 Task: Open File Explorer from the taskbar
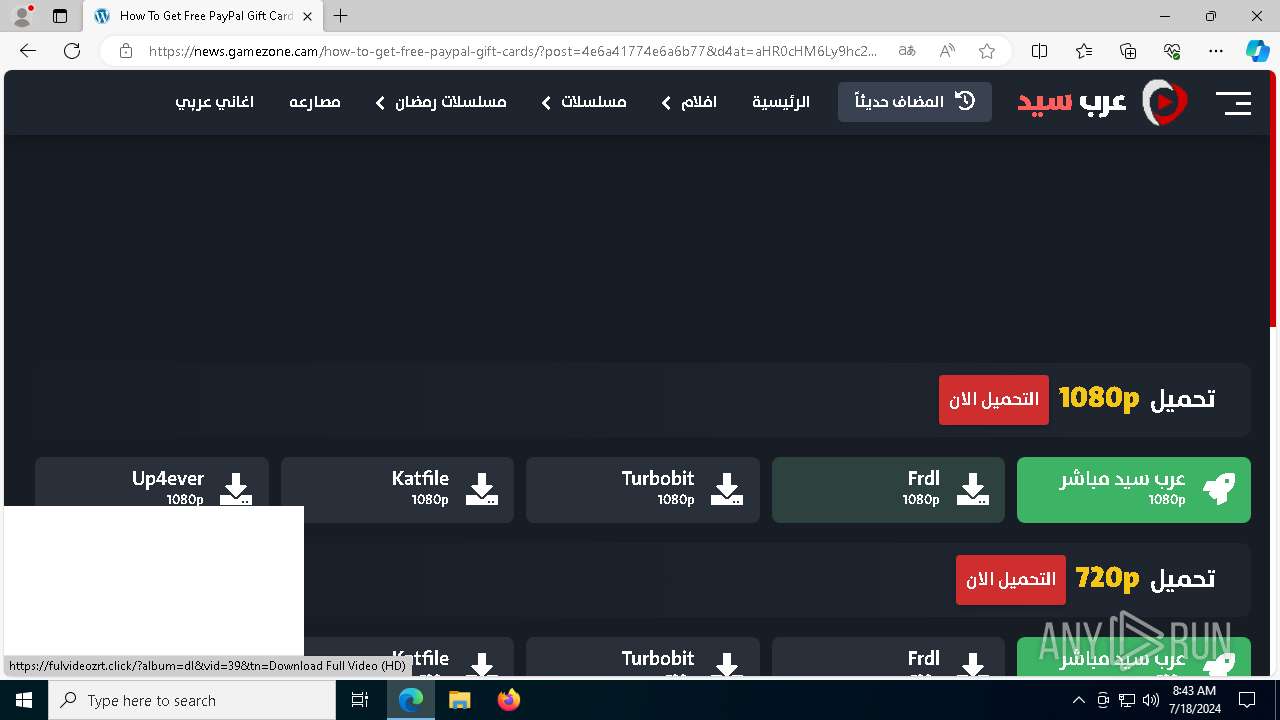(459, 700)
